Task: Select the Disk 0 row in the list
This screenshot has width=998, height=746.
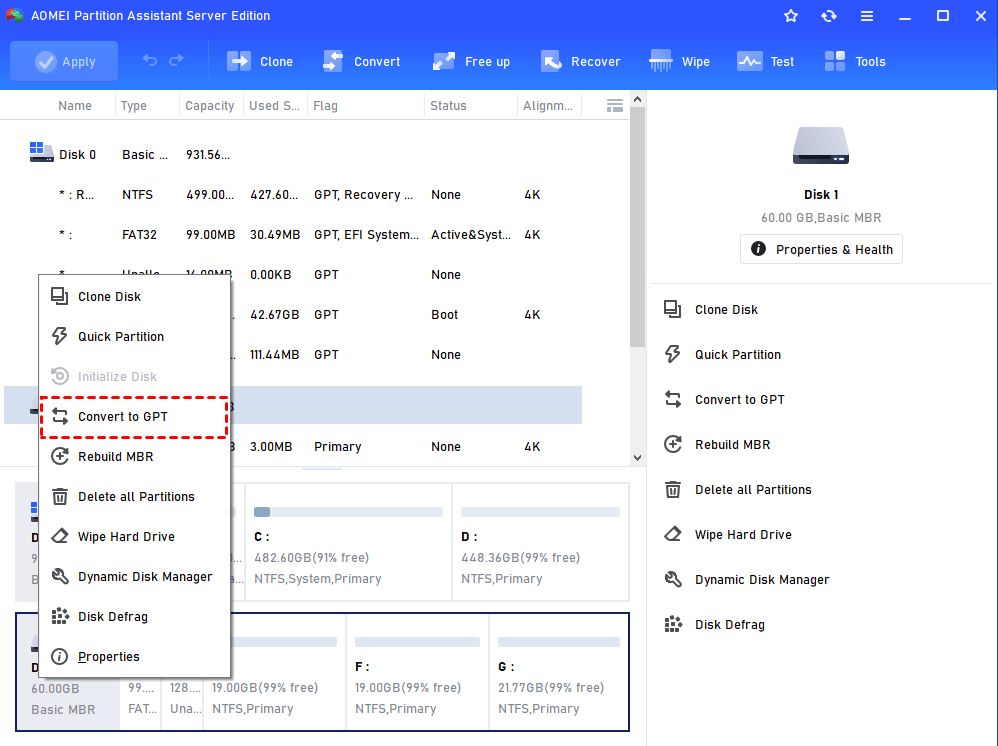Action: tap(293, 155)
